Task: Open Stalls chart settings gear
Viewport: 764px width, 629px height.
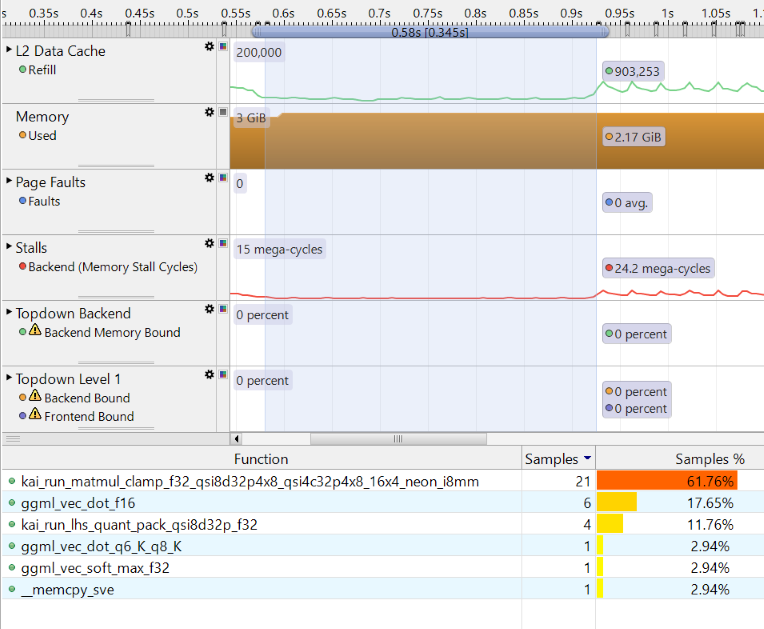Action: pyautogui.click(x=209, y=243)
